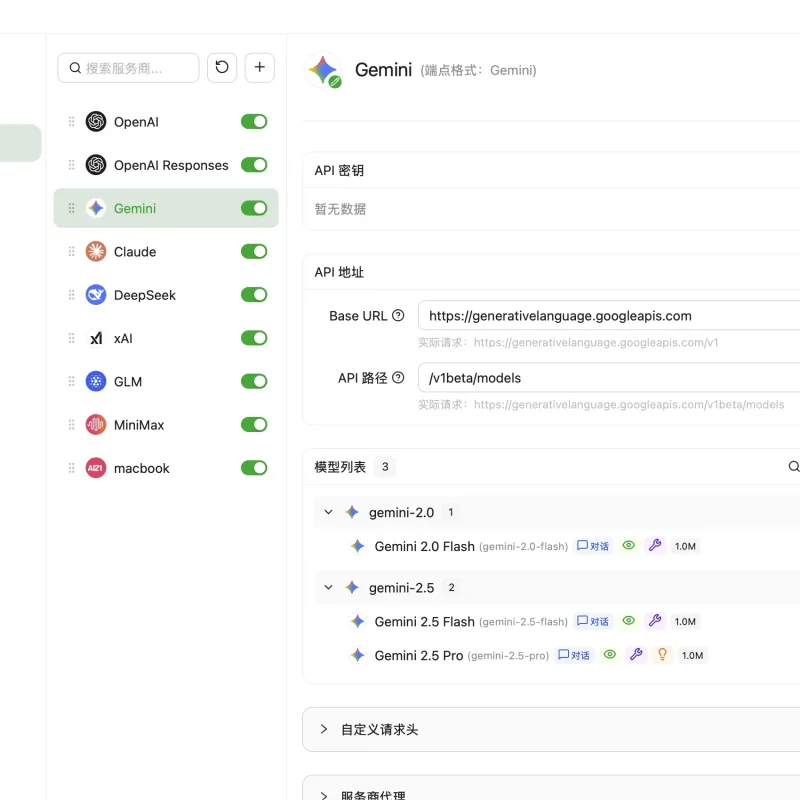Toggle the macbook provider switch
The height and width of the screenshot is (800, 800).
(254, 468)
